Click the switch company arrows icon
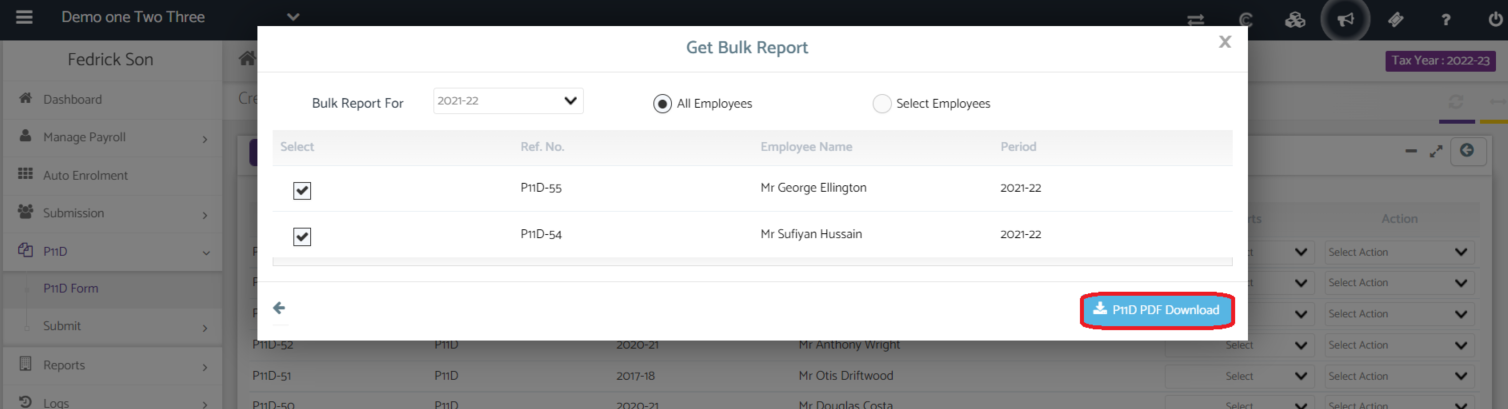The height and width of the screenshot is (409, 1508). [1196, 20]
